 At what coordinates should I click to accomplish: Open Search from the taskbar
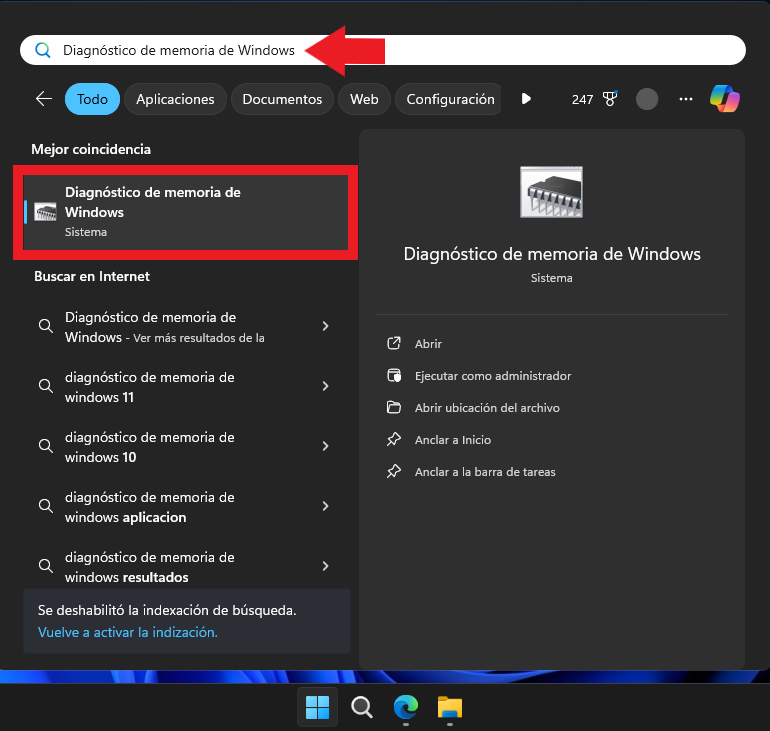click(x=362, y=707)
